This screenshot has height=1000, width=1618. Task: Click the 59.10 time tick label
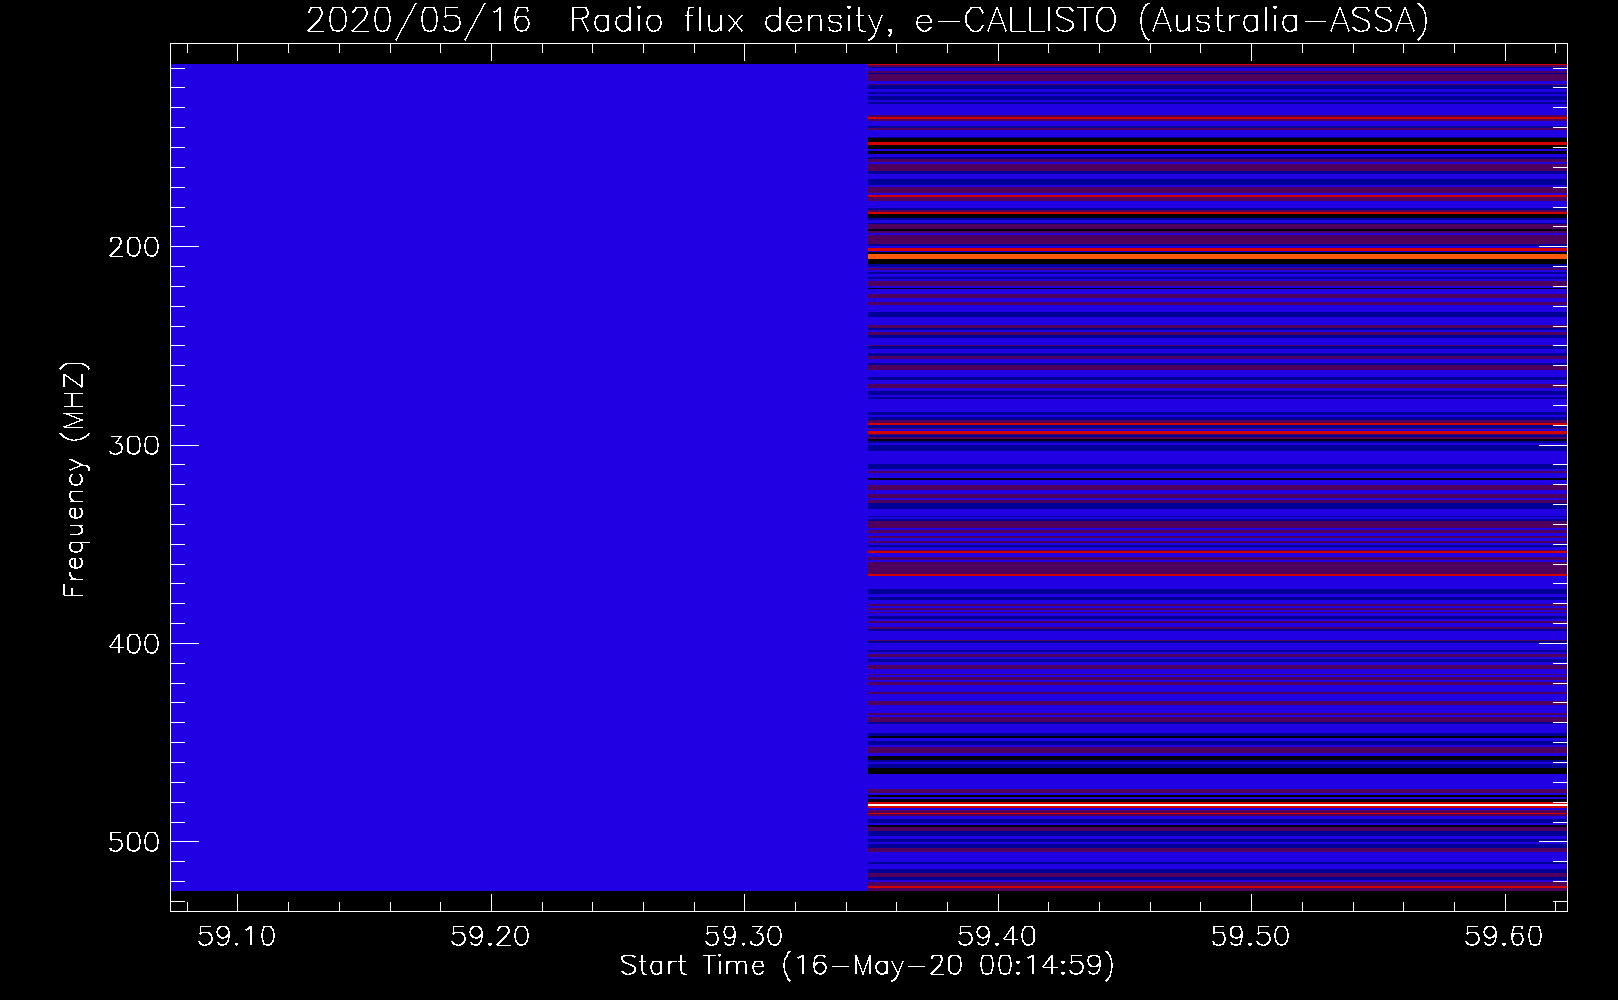(x=237, y=935)
